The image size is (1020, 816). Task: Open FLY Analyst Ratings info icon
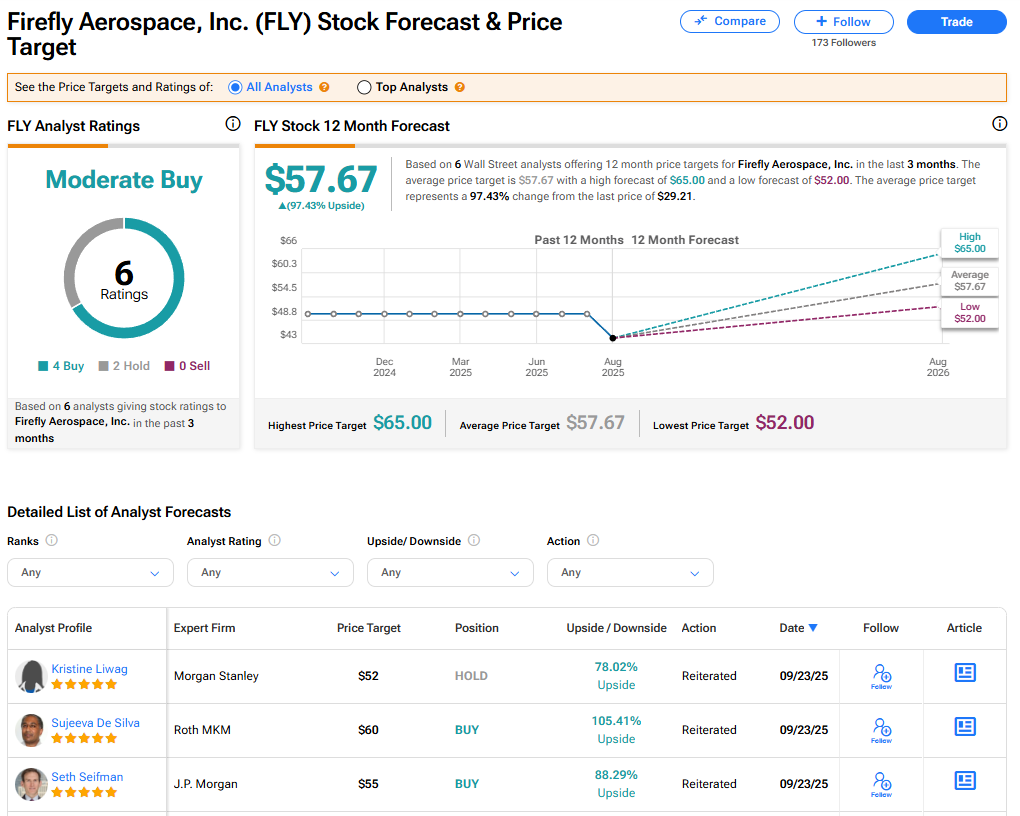[x=233, y=124]
